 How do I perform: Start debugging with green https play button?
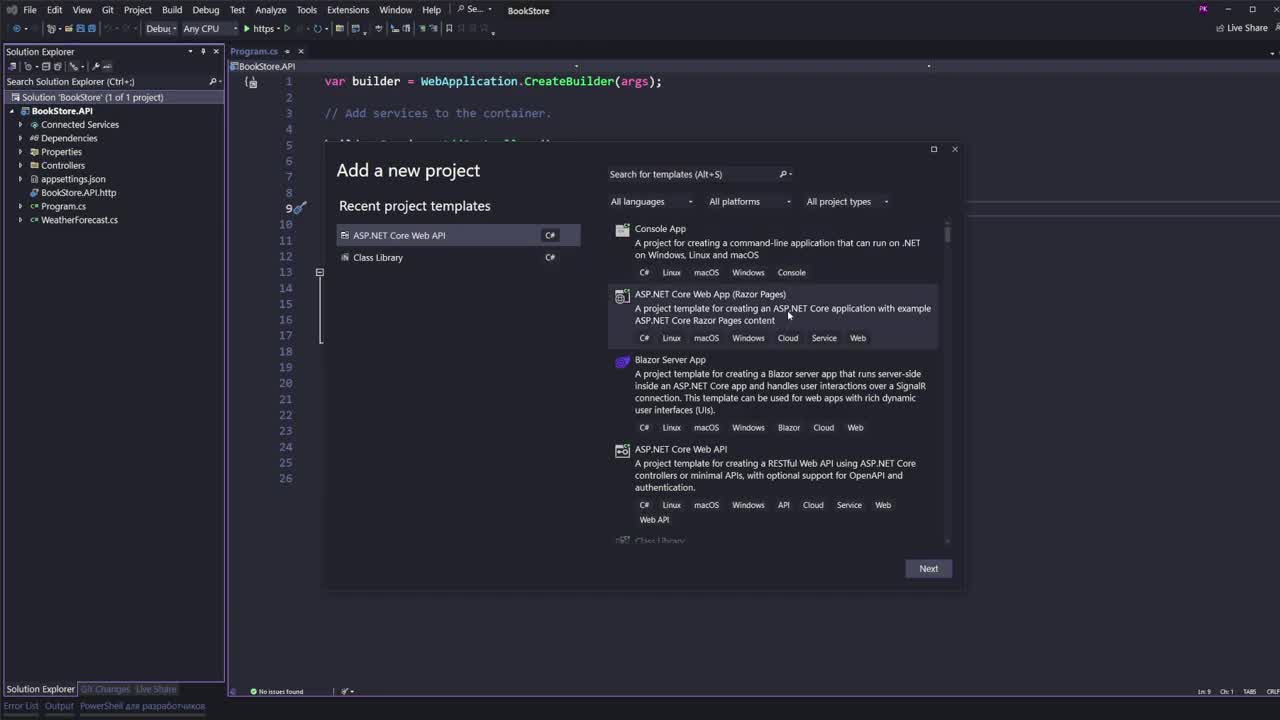click(x=258, y=28)
